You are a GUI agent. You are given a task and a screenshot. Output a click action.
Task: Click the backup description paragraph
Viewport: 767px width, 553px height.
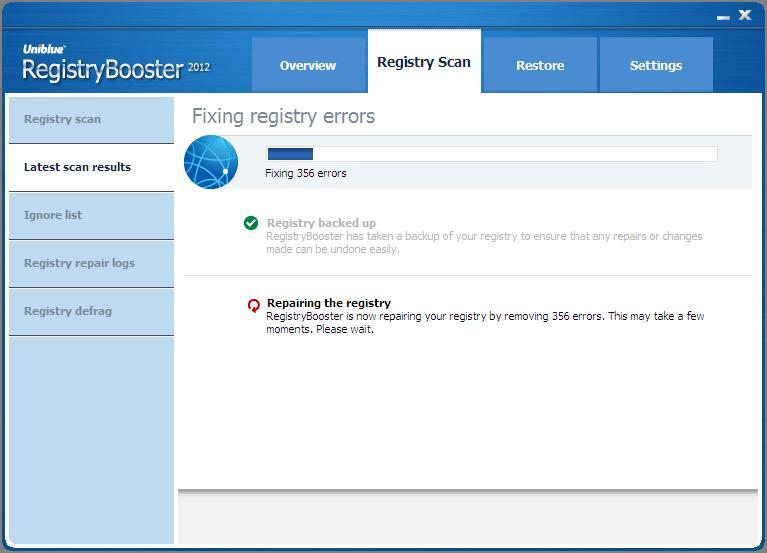click(x=484, y=243)
